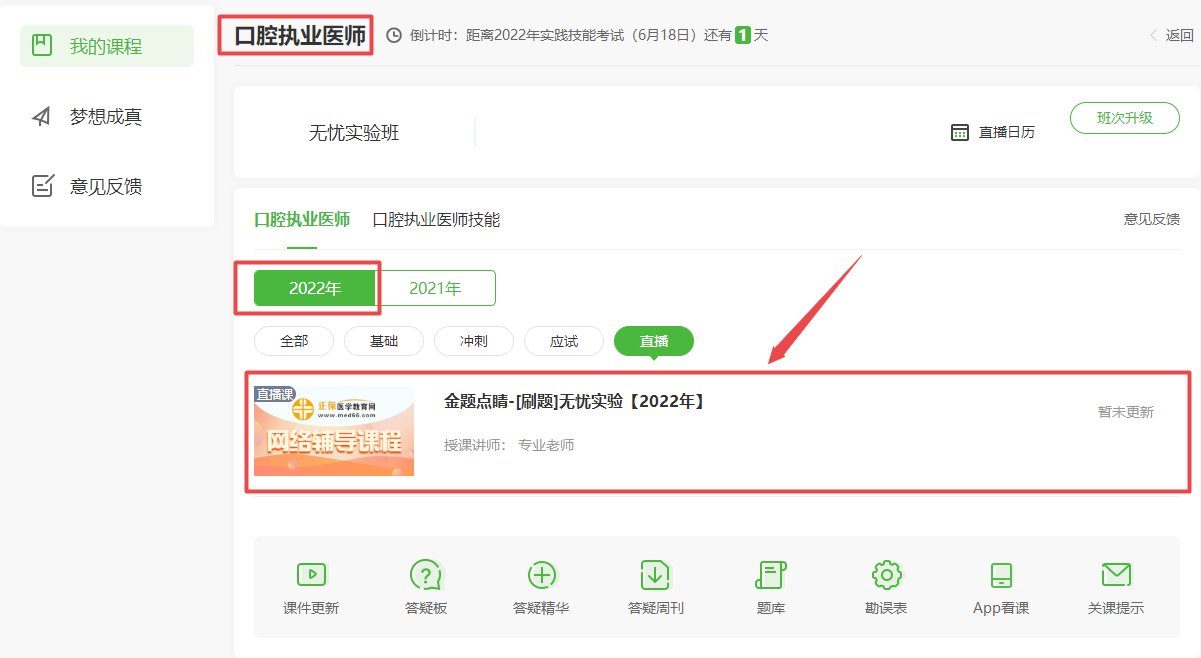Open 梦想成真 in the sidebar

[106, 117]
